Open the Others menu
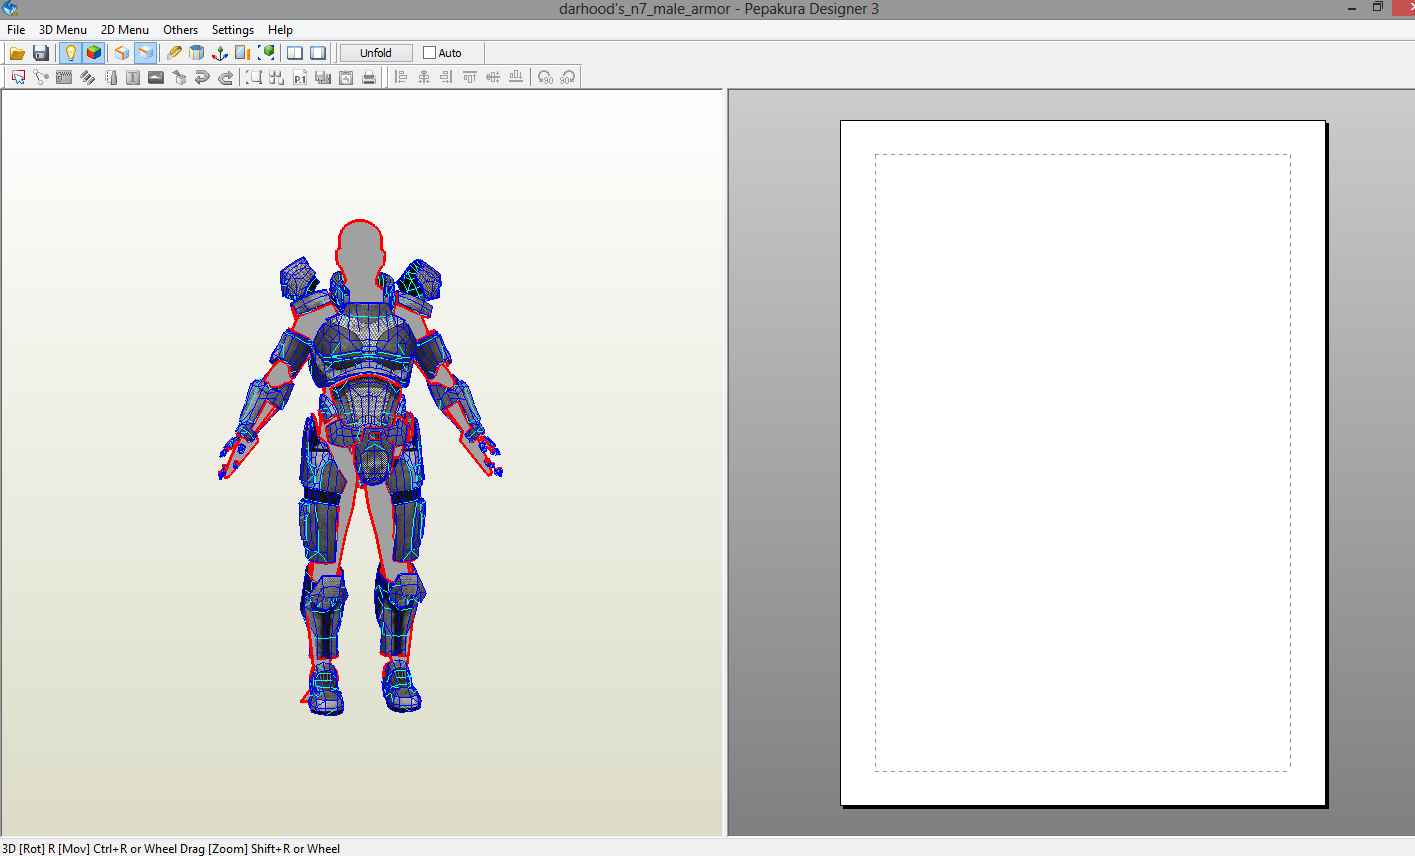This screenshot has height=856, width=1415. tap(181, 30)
